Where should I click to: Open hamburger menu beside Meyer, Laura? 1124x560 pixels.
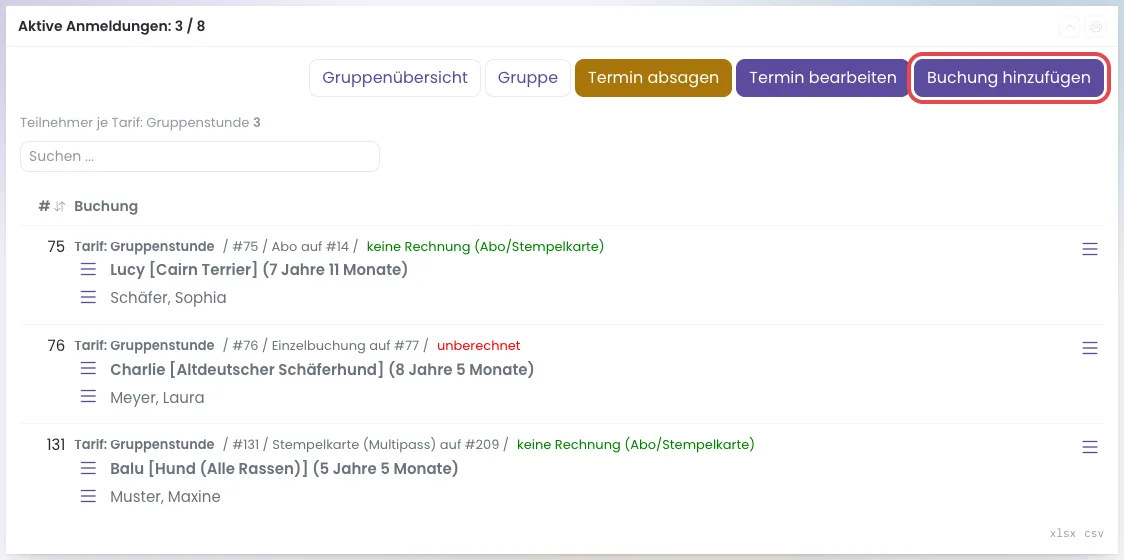coord(88,396)
